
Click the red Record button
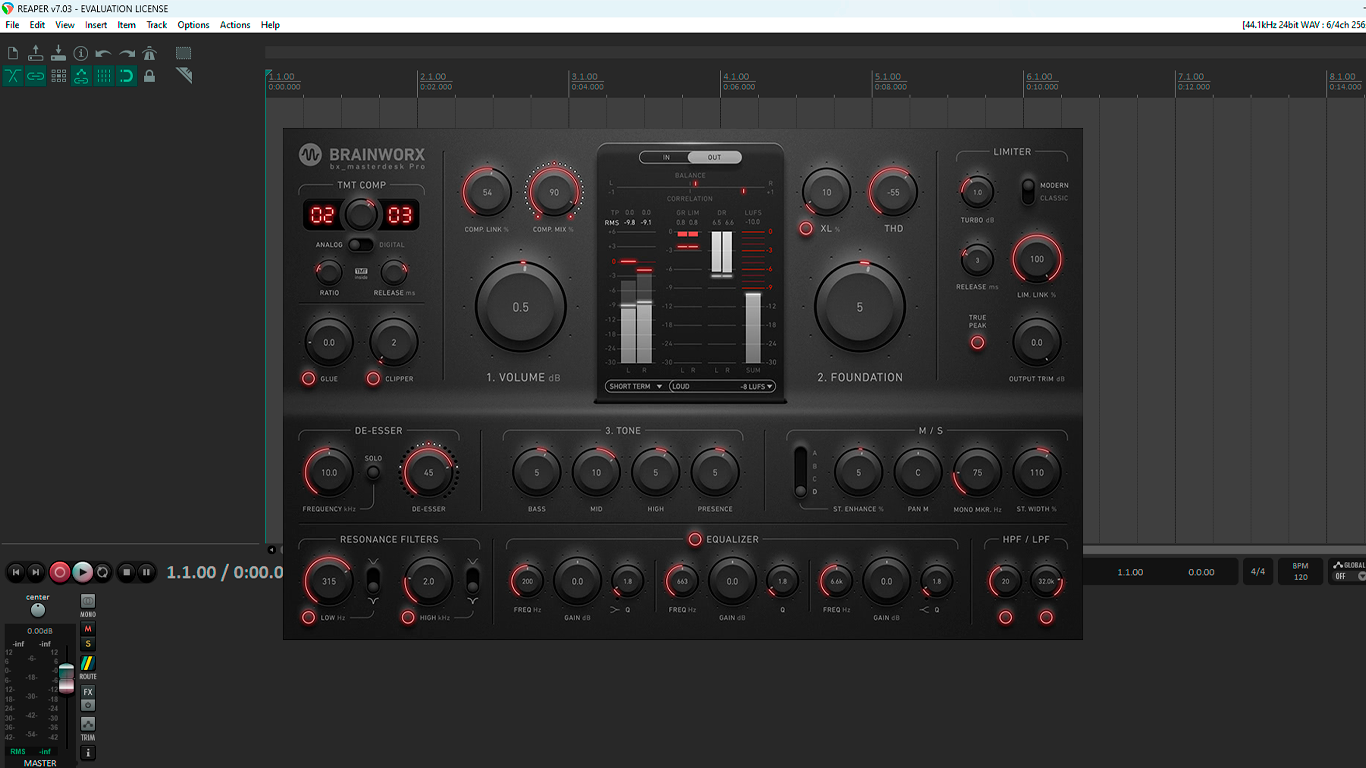(60, 572)
